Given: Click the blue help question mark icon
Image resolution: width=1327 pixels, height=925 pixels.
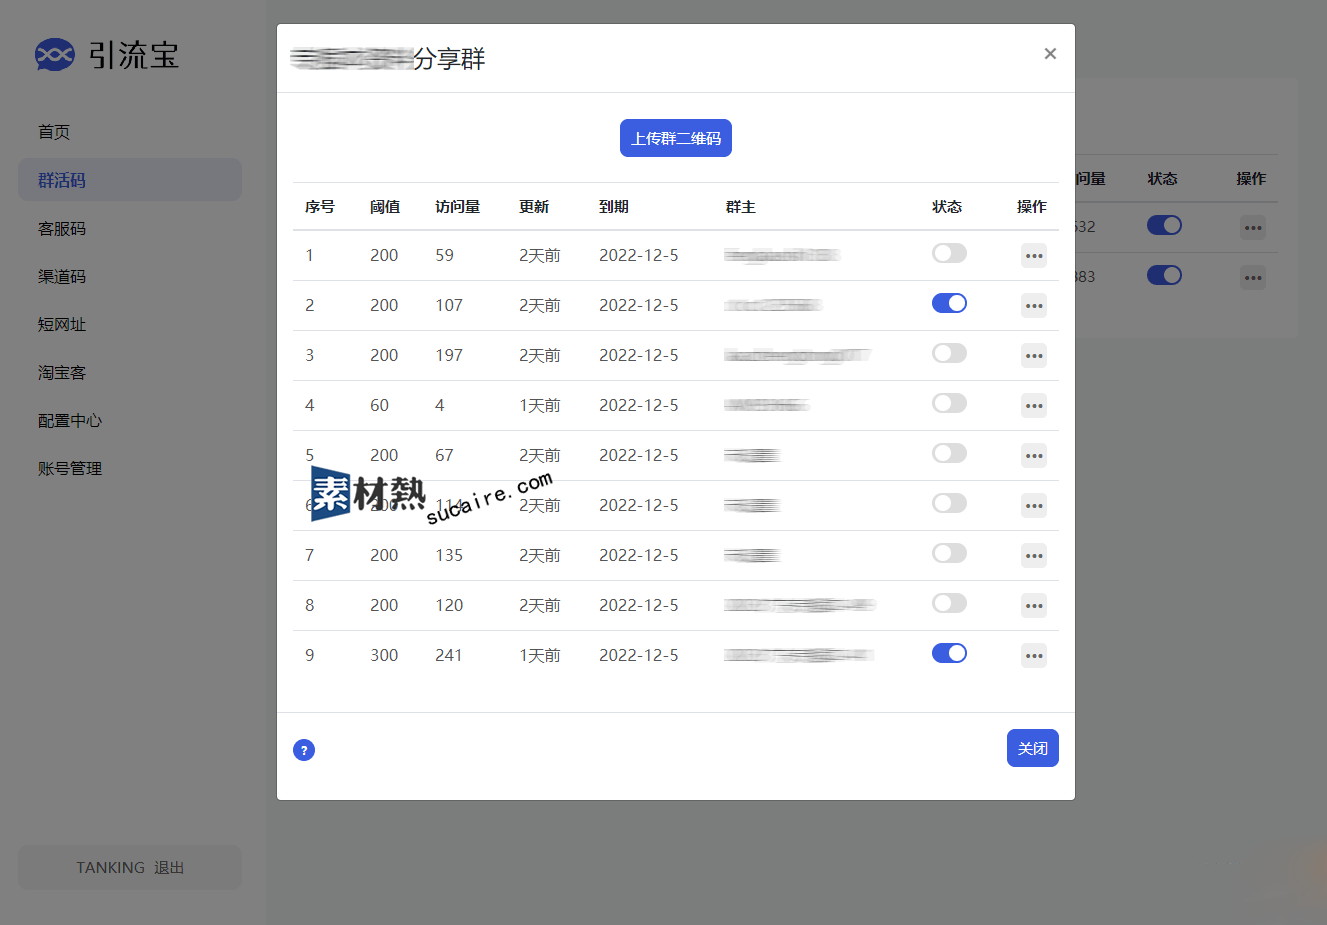Looking at the screenshot, I should click(x=304, y=750).
